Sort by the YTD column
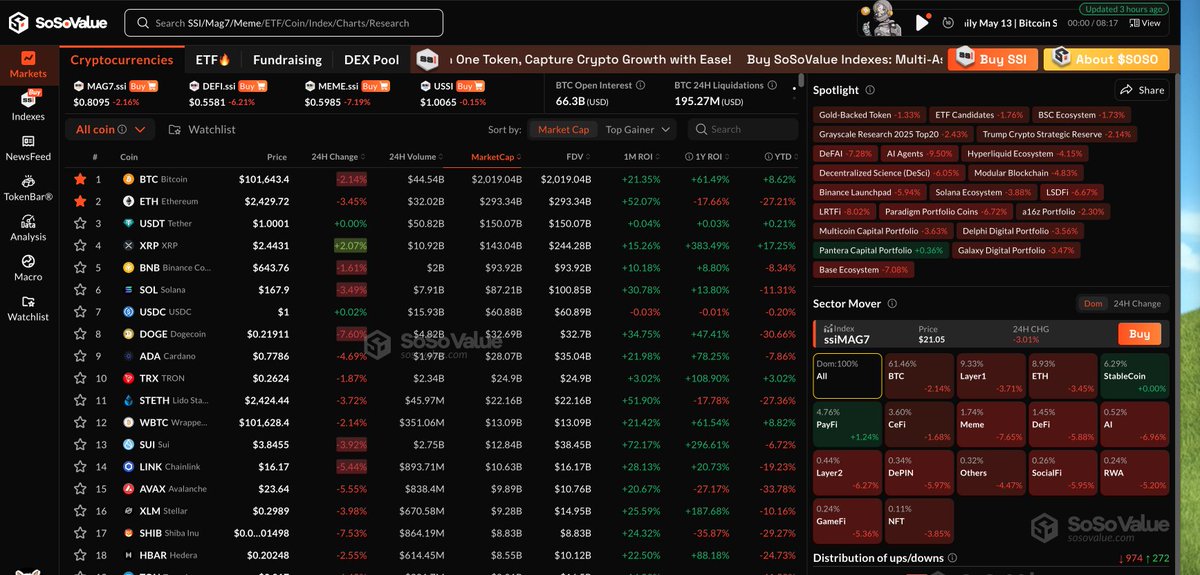This screenshot has width=1200, height=575. tap(783, 157)
